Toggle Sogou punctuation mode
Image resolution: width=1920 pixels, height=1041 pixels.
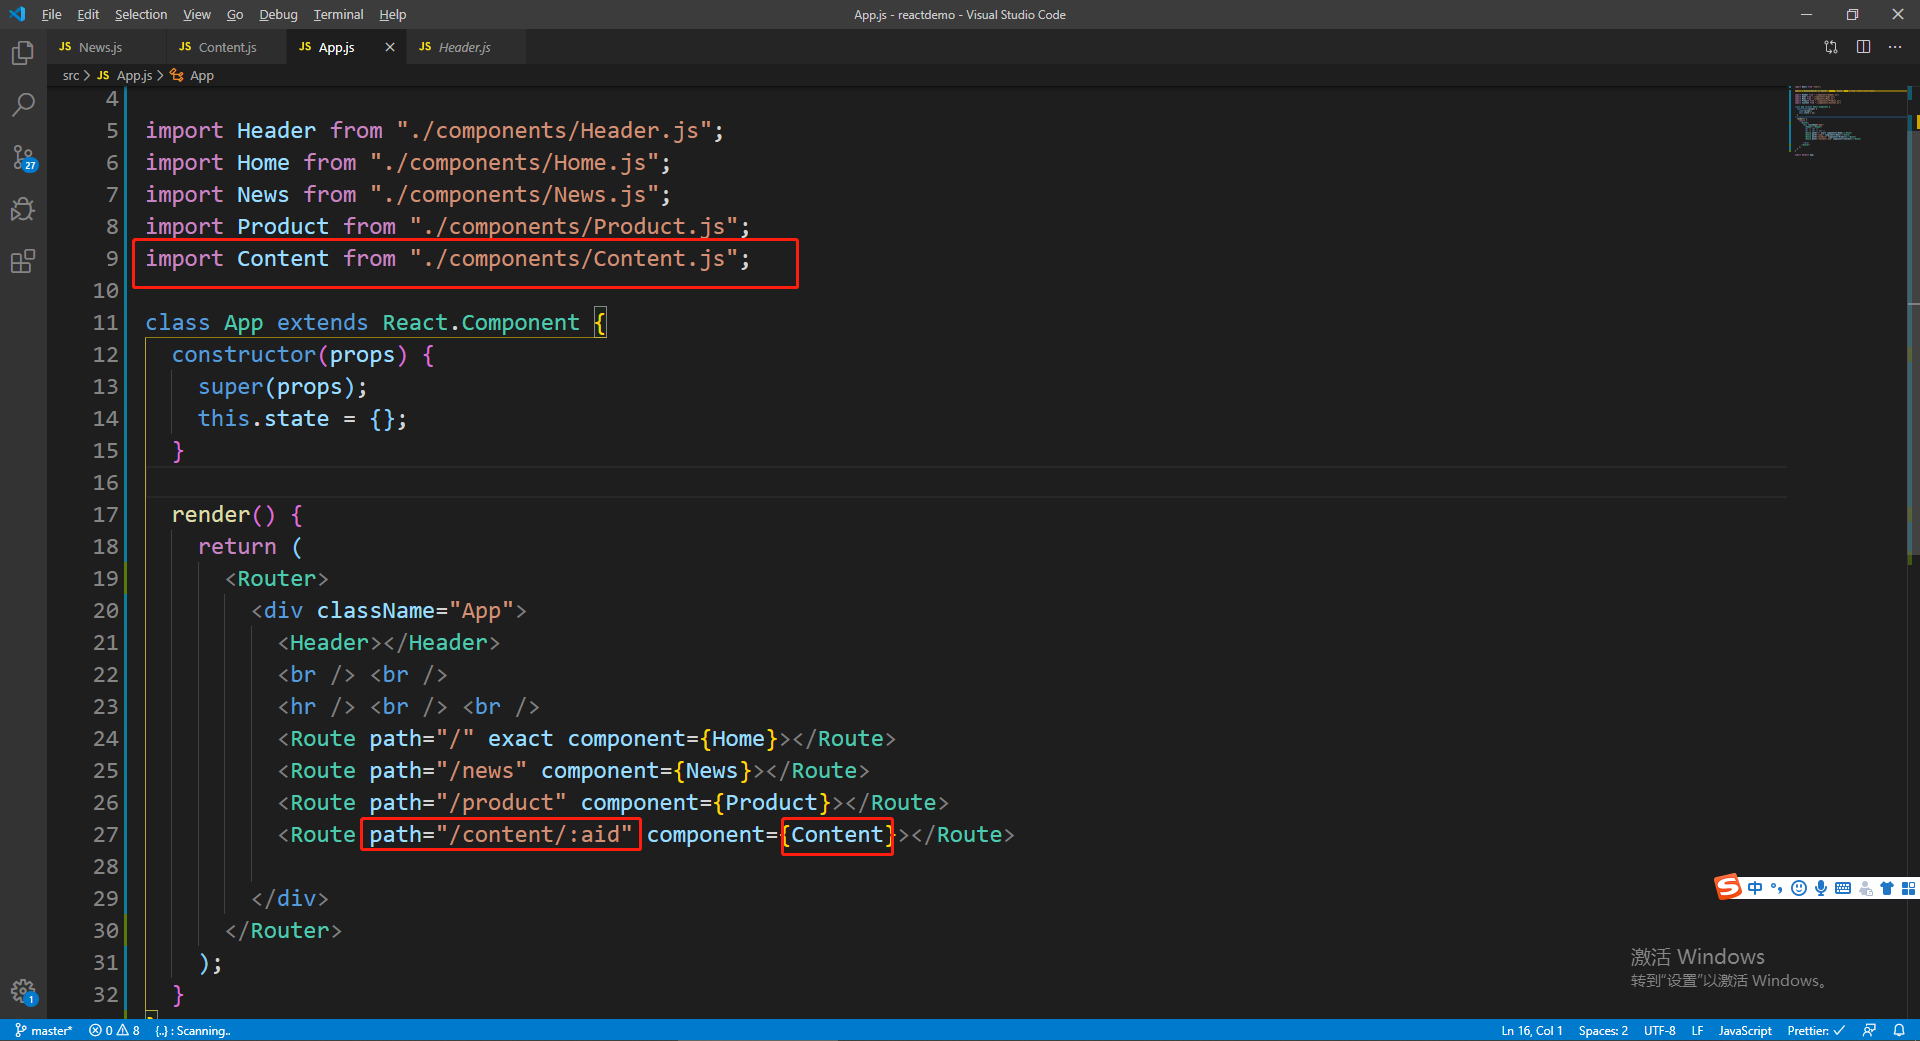1777,888
